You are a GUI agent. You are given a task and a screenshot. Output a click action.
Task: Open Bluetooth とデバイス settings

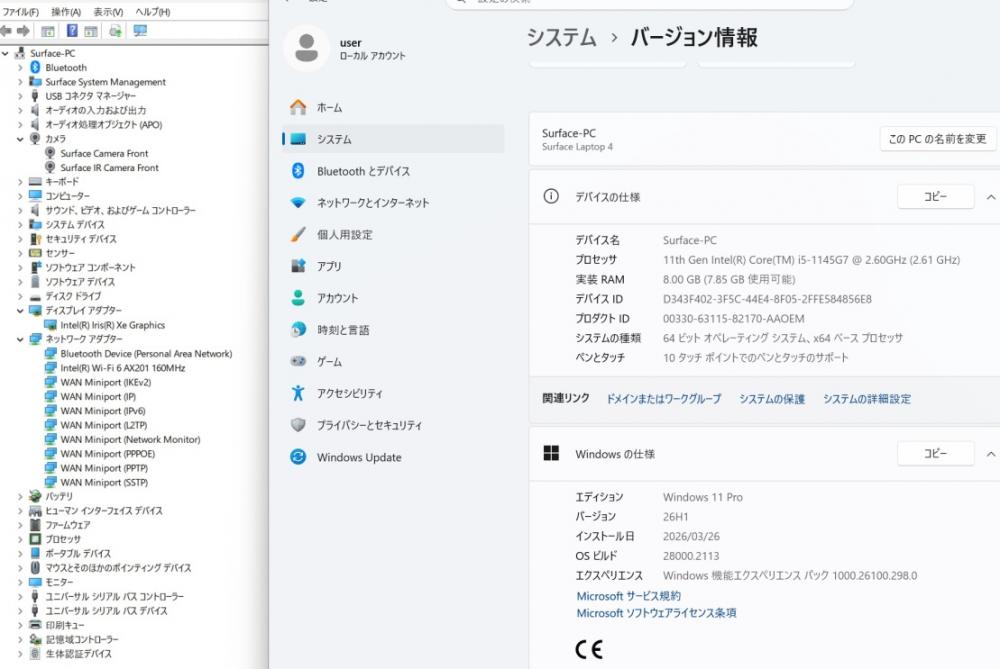coord(393,171)
